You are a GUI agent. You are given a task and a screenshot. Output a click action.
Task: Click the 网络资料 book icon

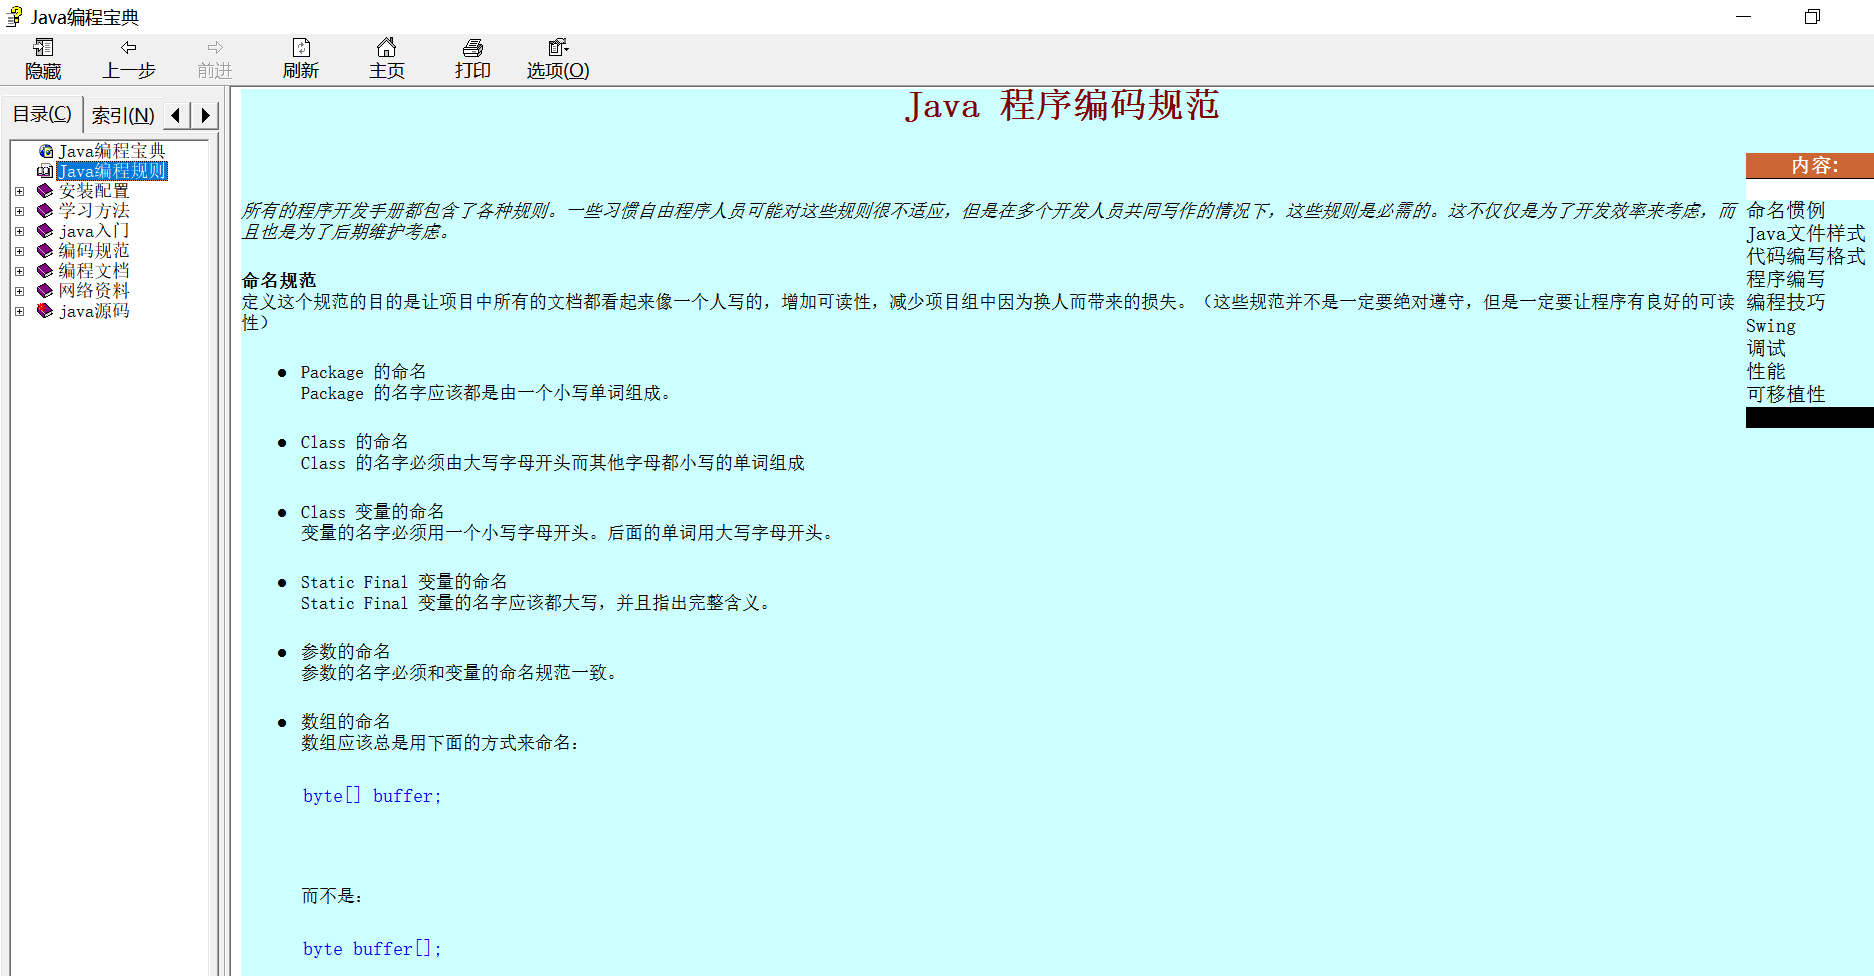coord(45,291)
